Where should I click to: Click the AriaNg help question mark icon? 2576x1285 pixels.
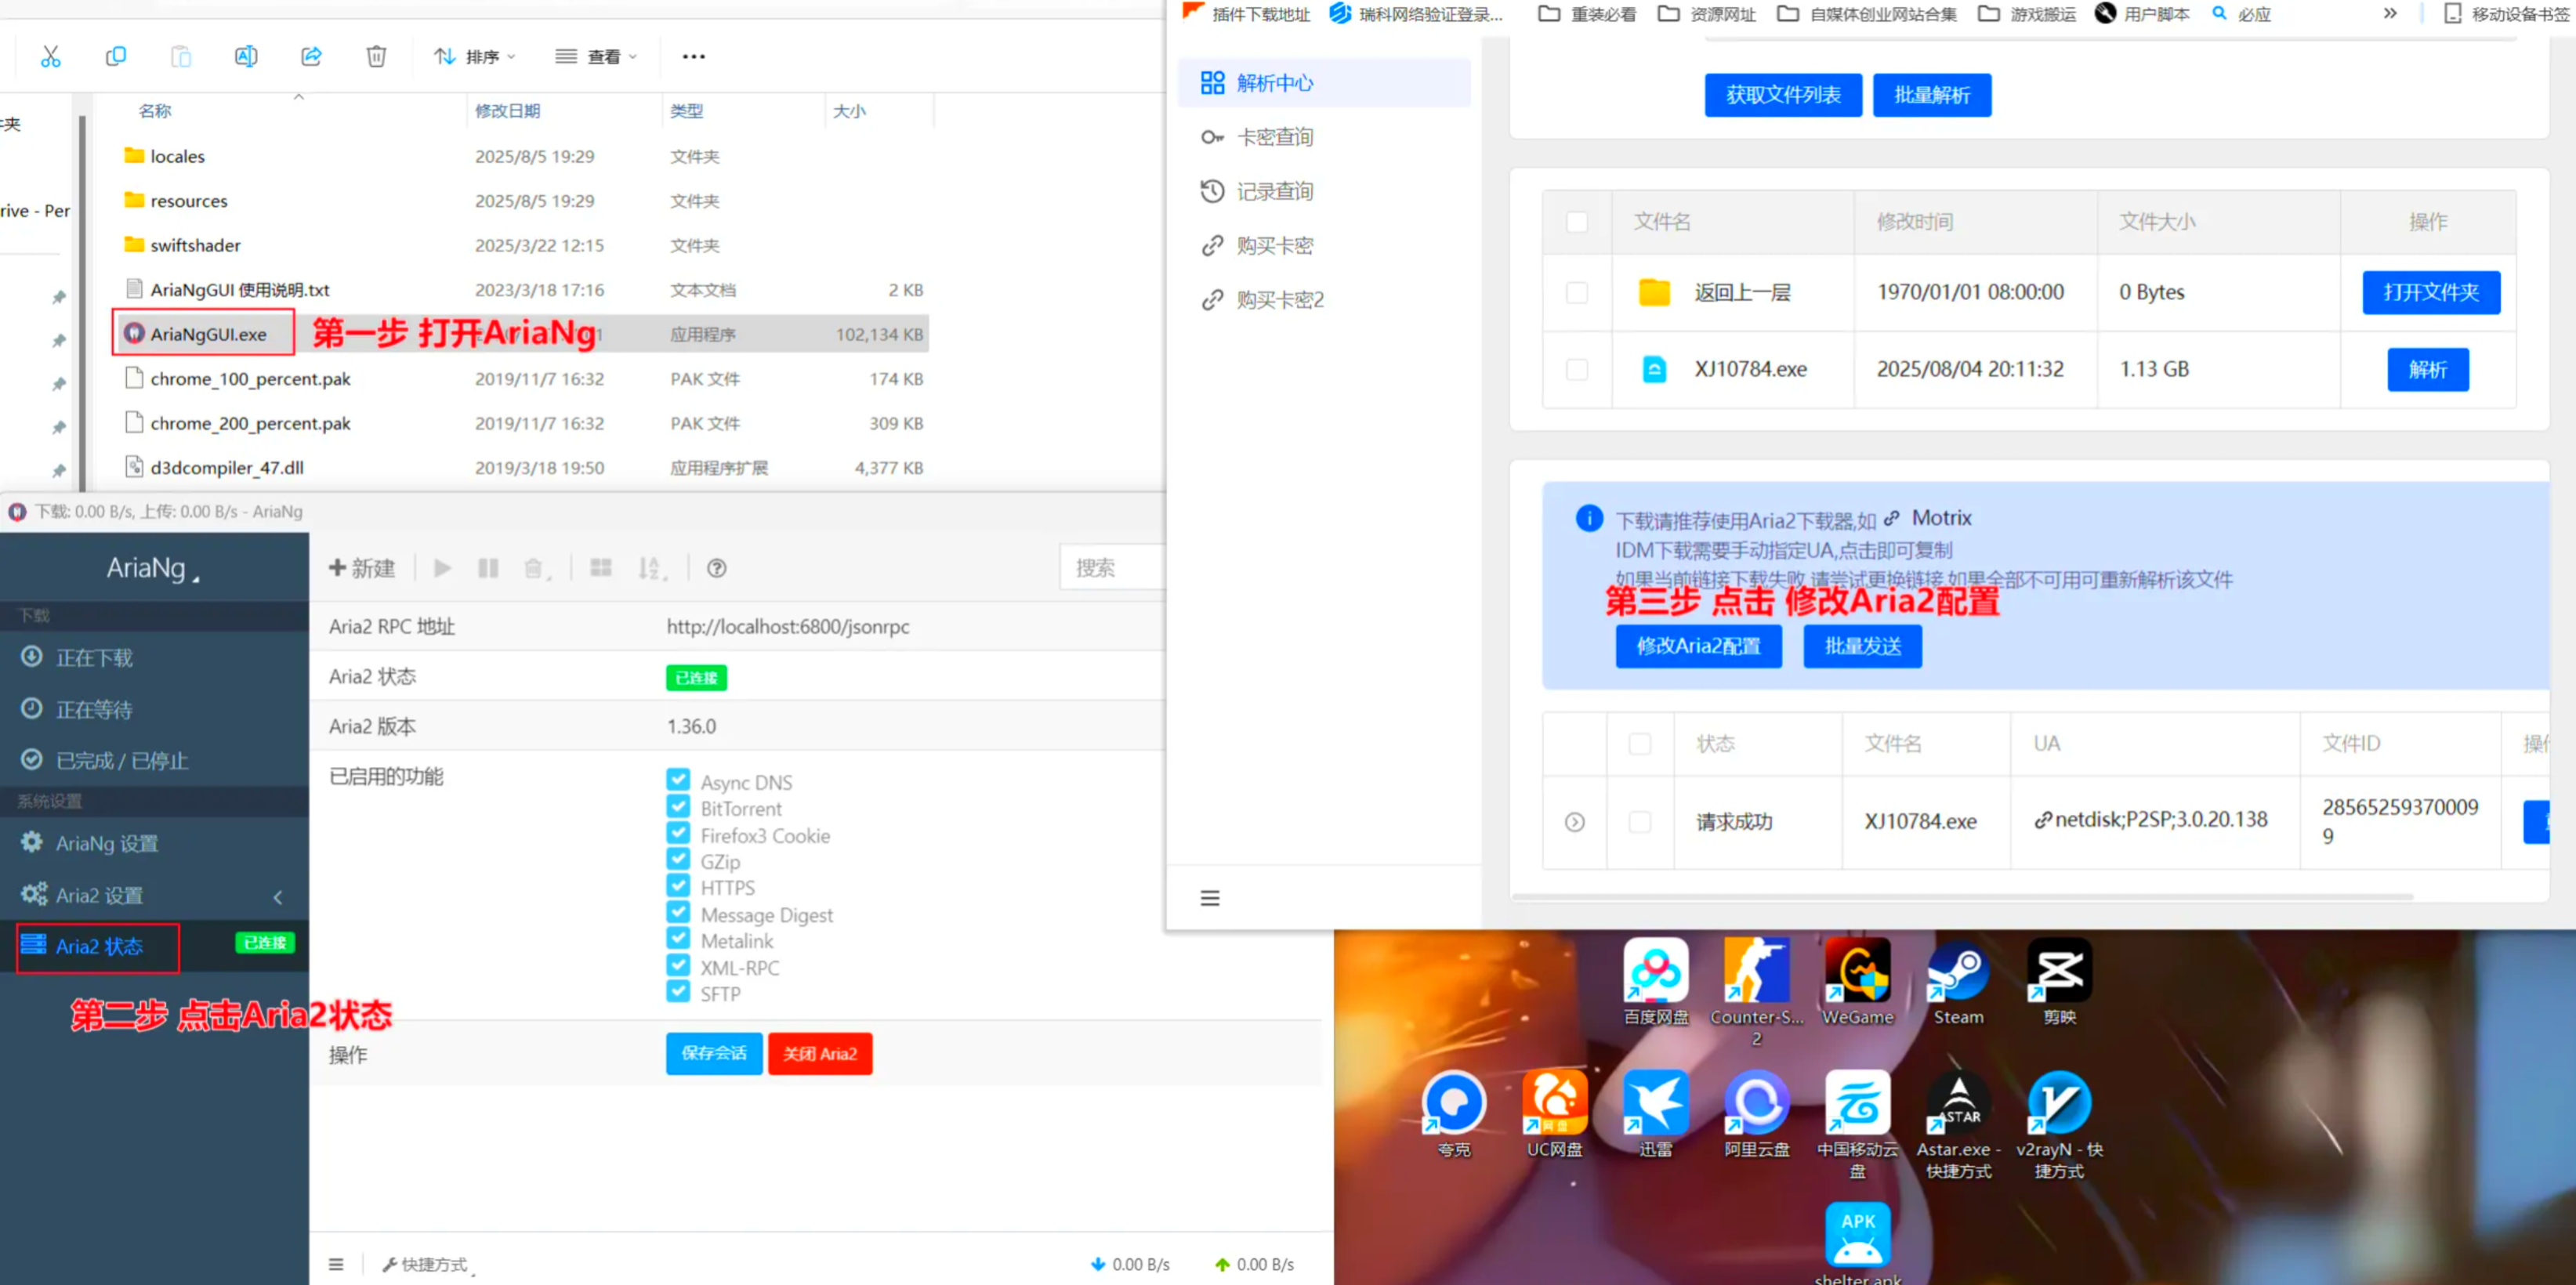(716, 569)
